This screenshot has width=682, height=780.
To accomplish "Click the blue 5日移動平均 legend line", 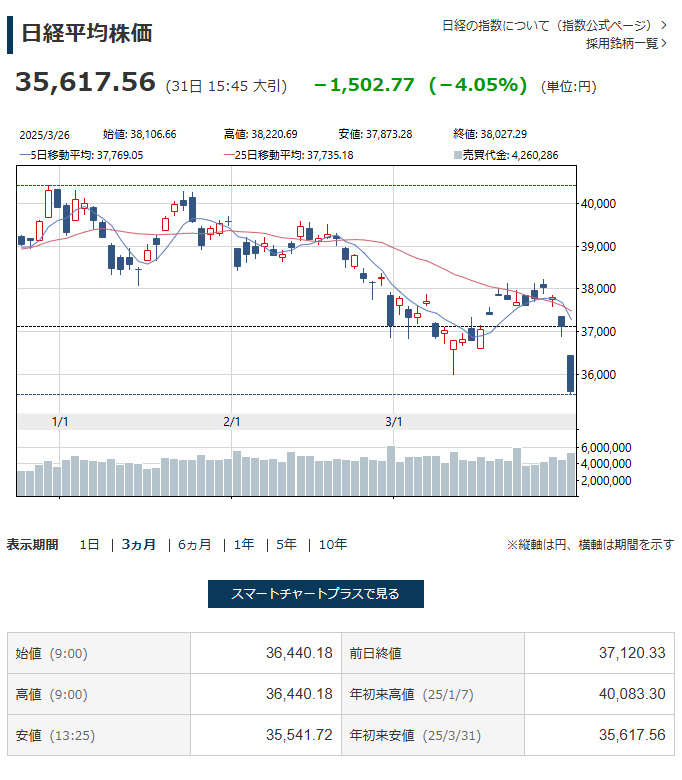I will tap(25, 155).
